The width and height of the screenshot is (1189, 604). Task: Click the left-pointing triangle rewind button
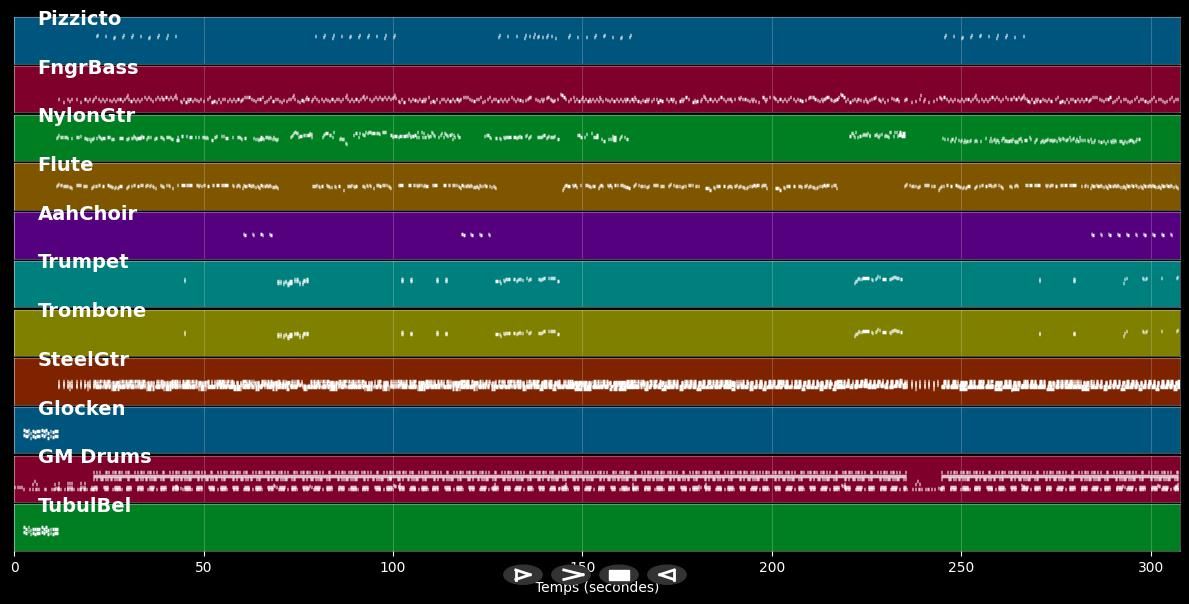click(x=666, y=575)
